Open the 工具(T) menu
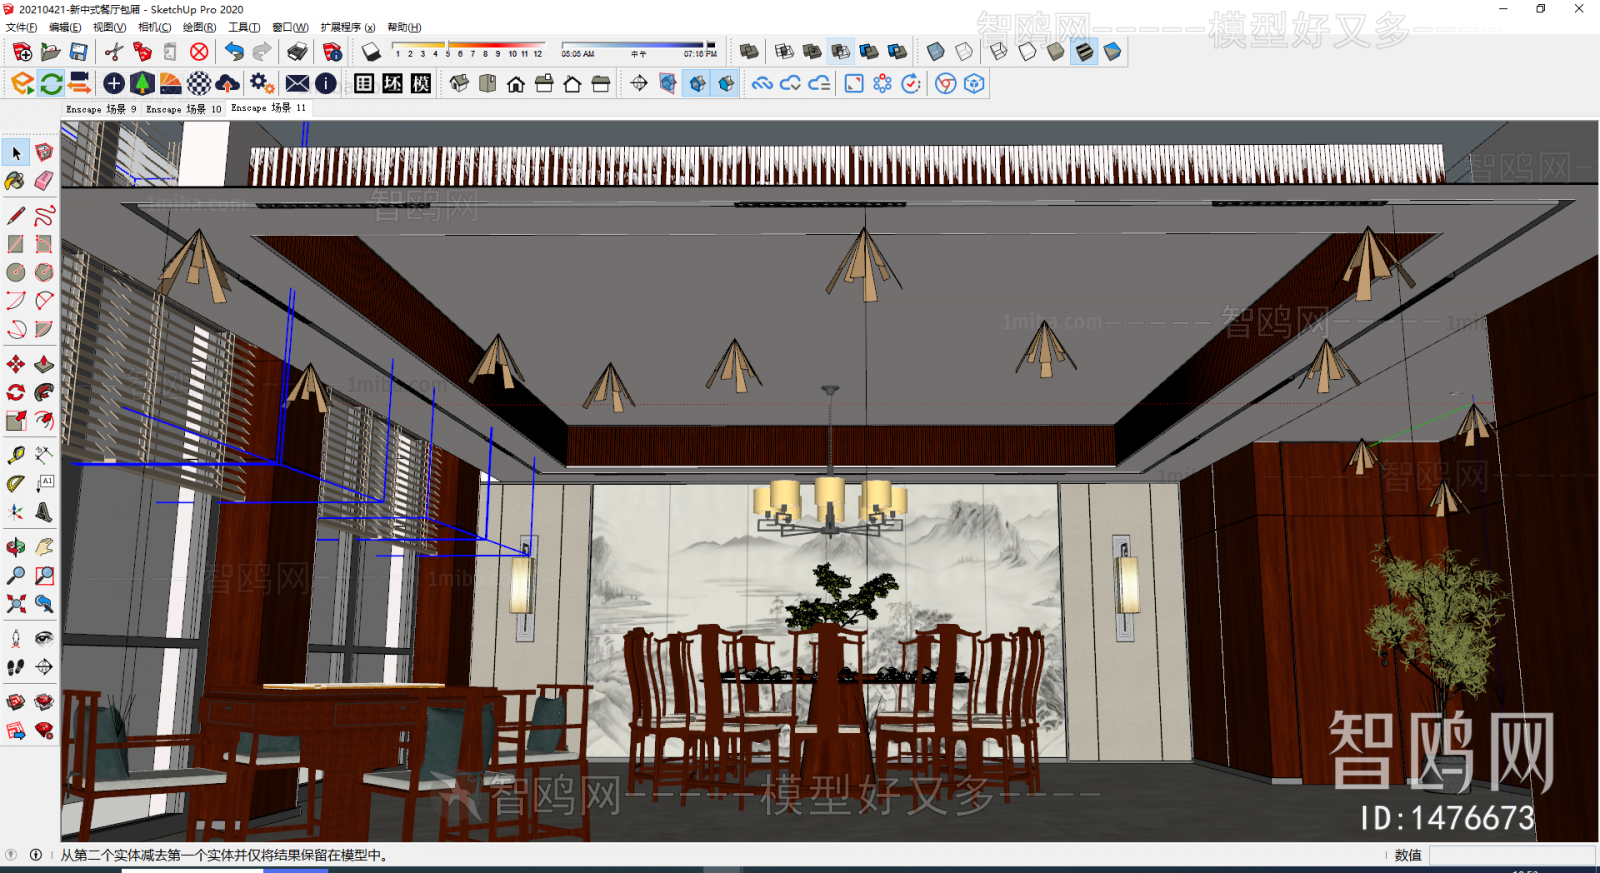The image size is (1600, 873). click(244, 27)
